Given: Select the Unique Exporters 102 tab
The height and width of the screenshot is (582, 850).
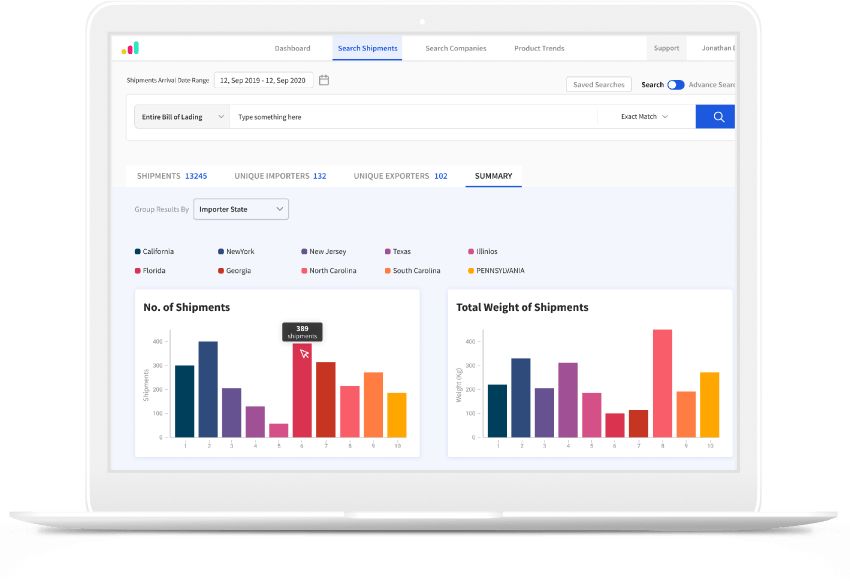Looking at the screenshot, I should click(400, 176).
